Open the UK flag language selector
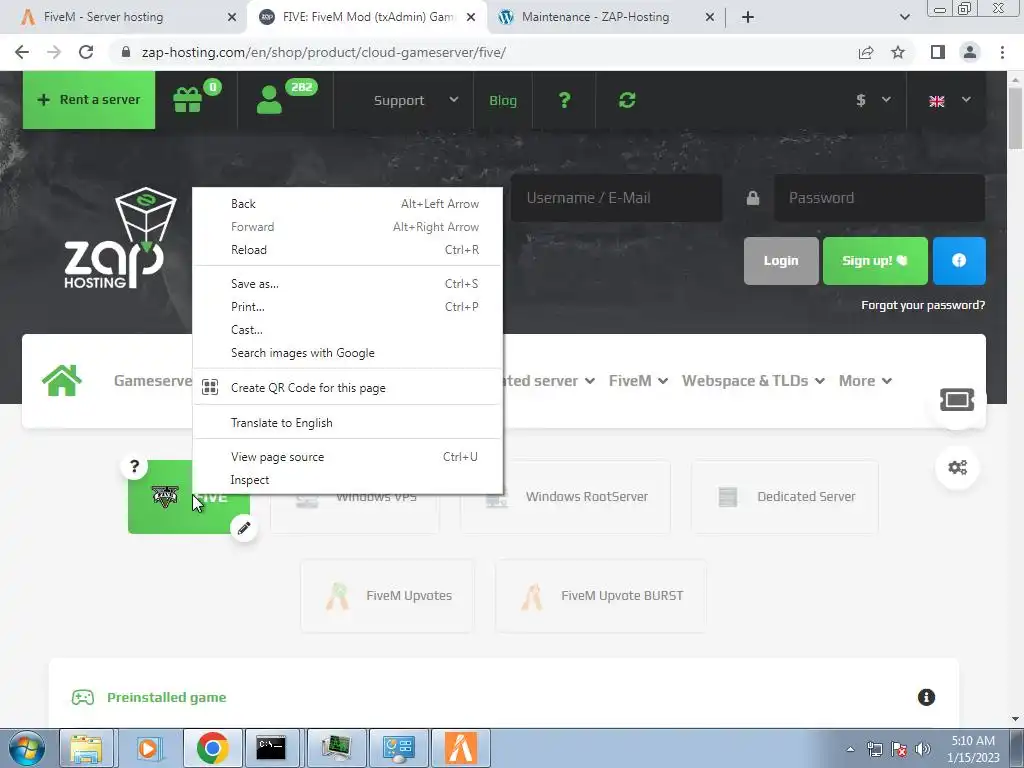The width and height of the screenshot is (1024, 768). pyautogui.click(x=949, y=101)
